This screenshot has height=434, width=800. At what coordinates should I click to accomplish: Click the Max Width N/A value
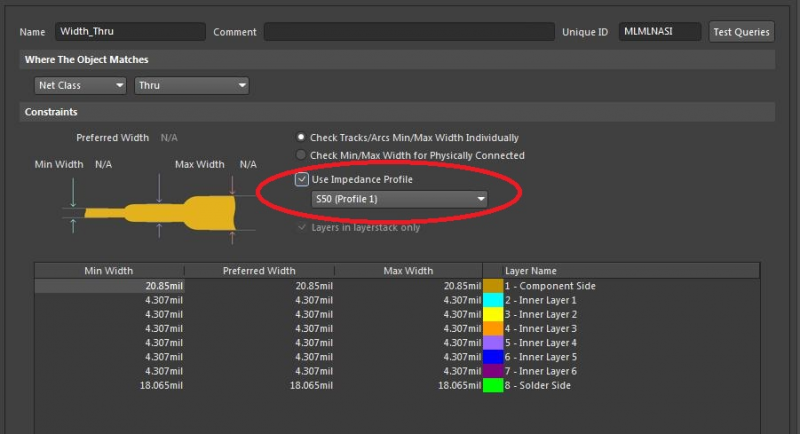click(248, 164)
